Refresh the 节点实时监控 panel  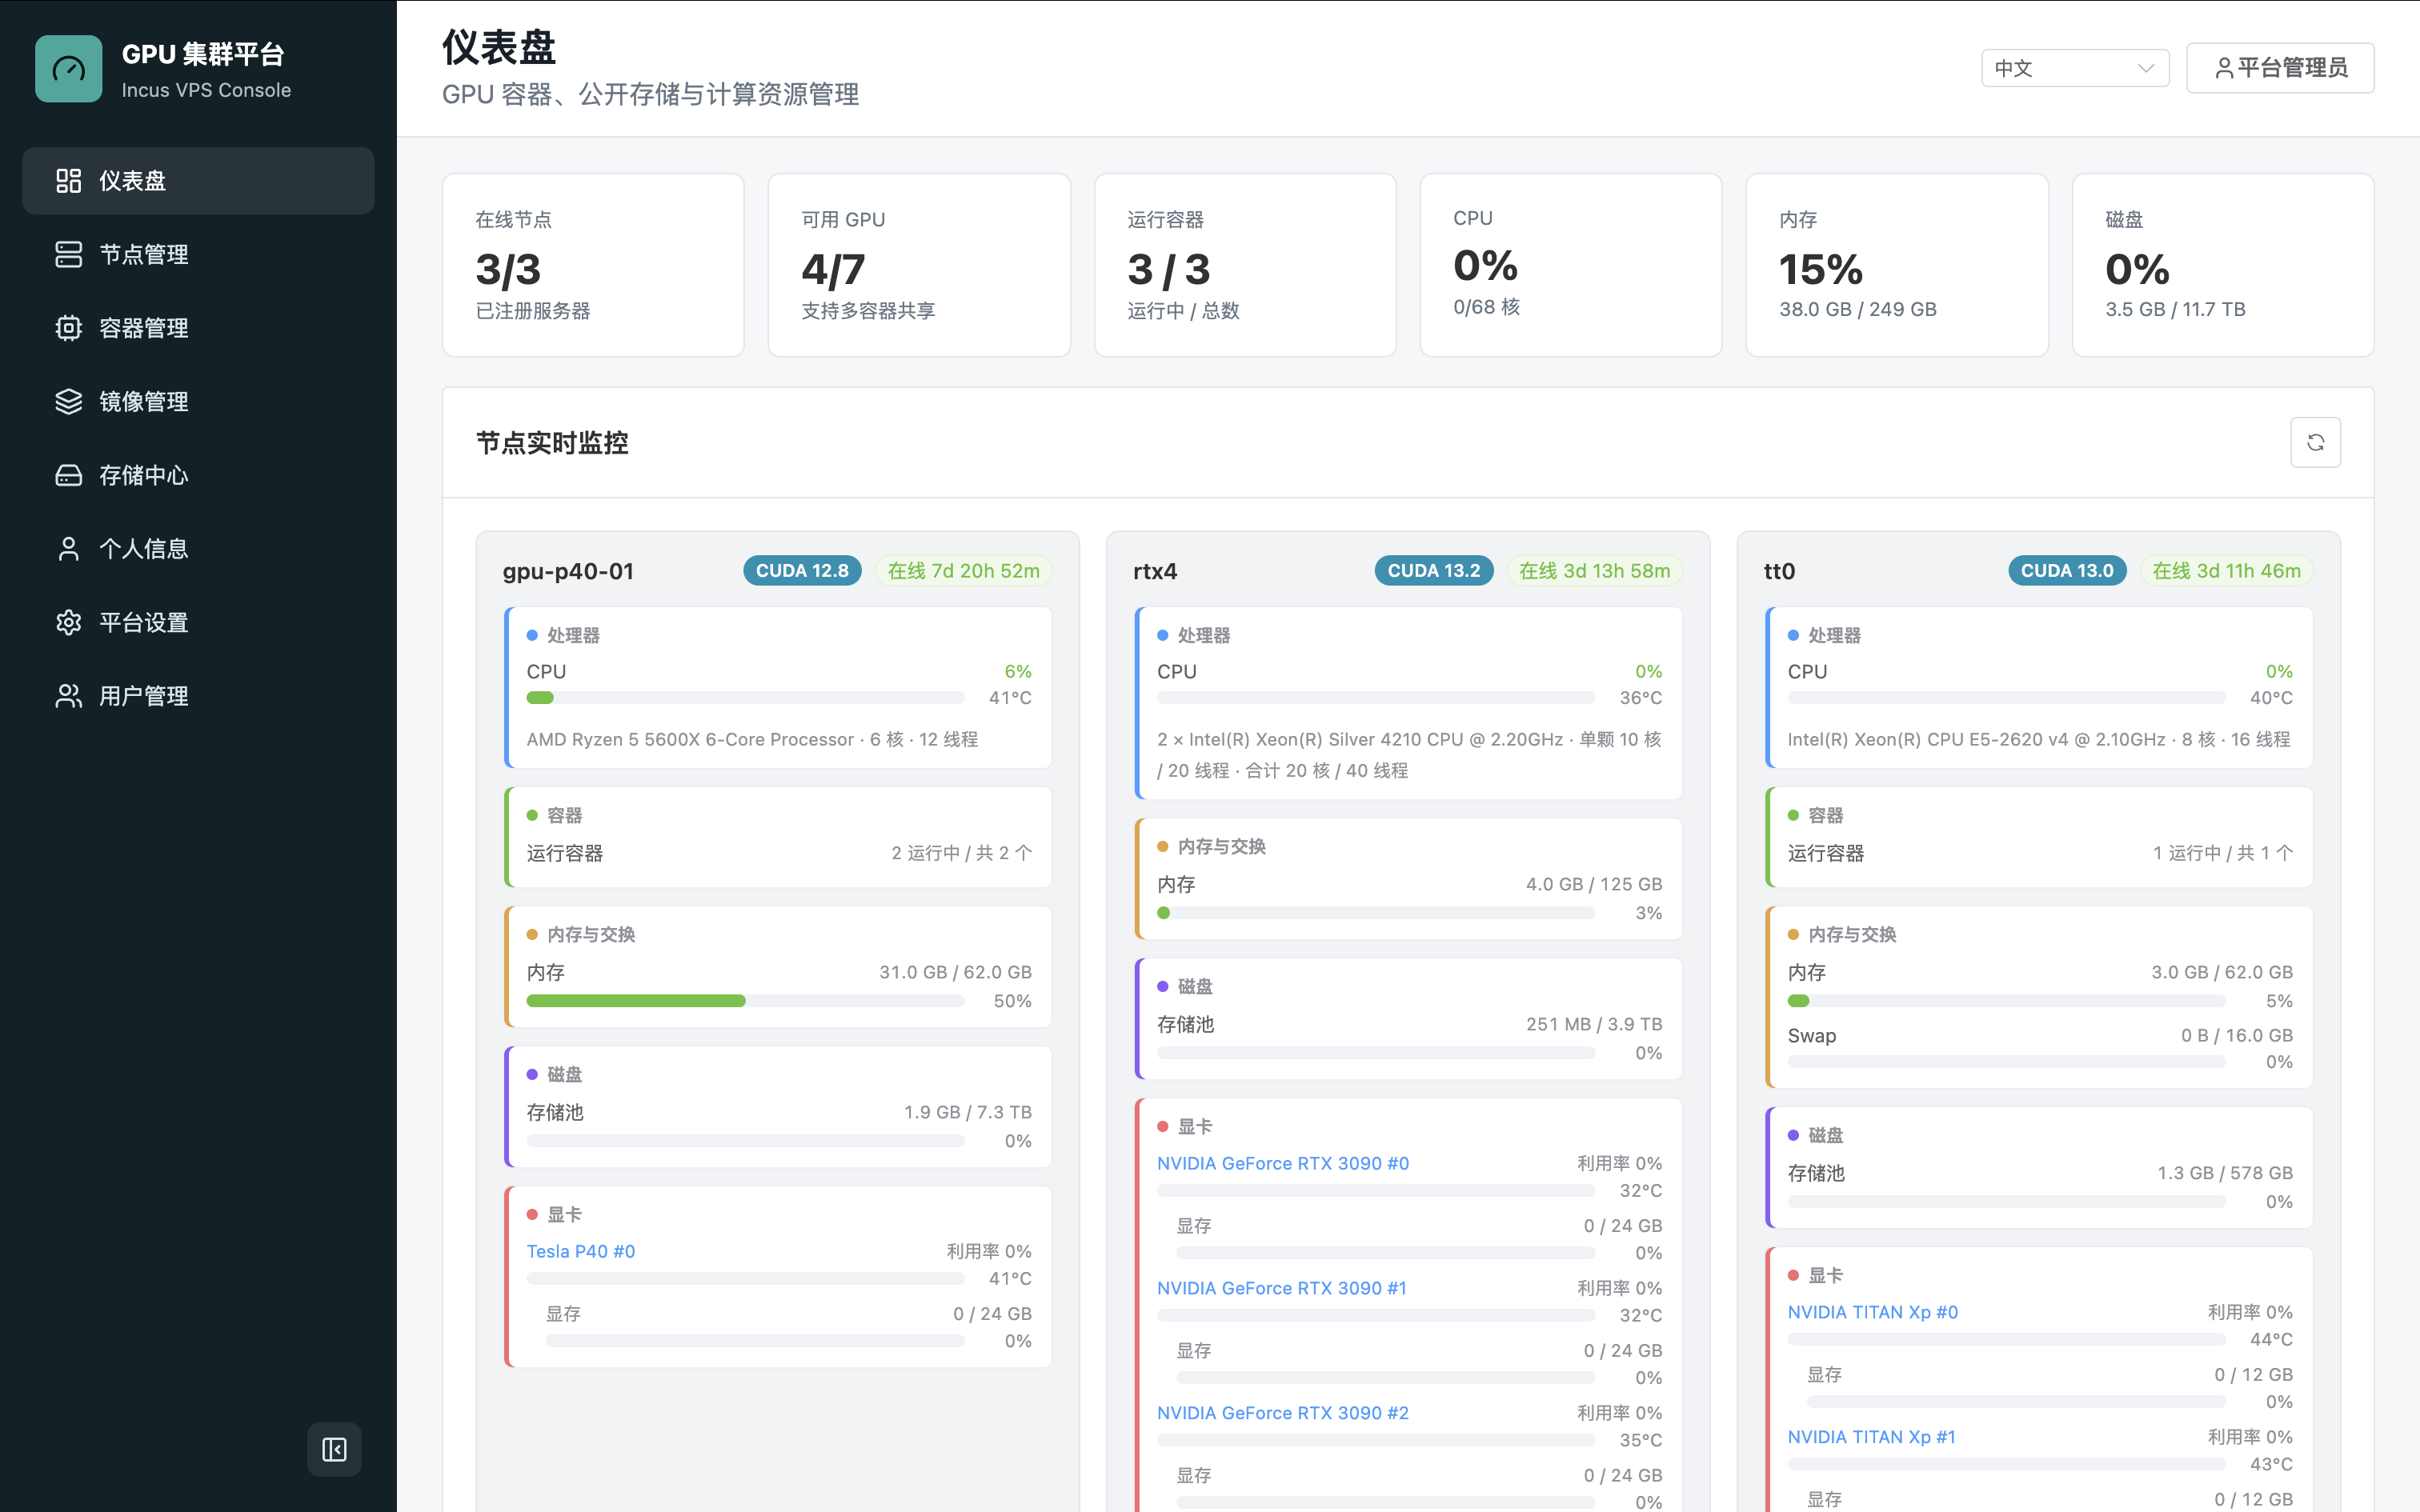(2315, 442)
